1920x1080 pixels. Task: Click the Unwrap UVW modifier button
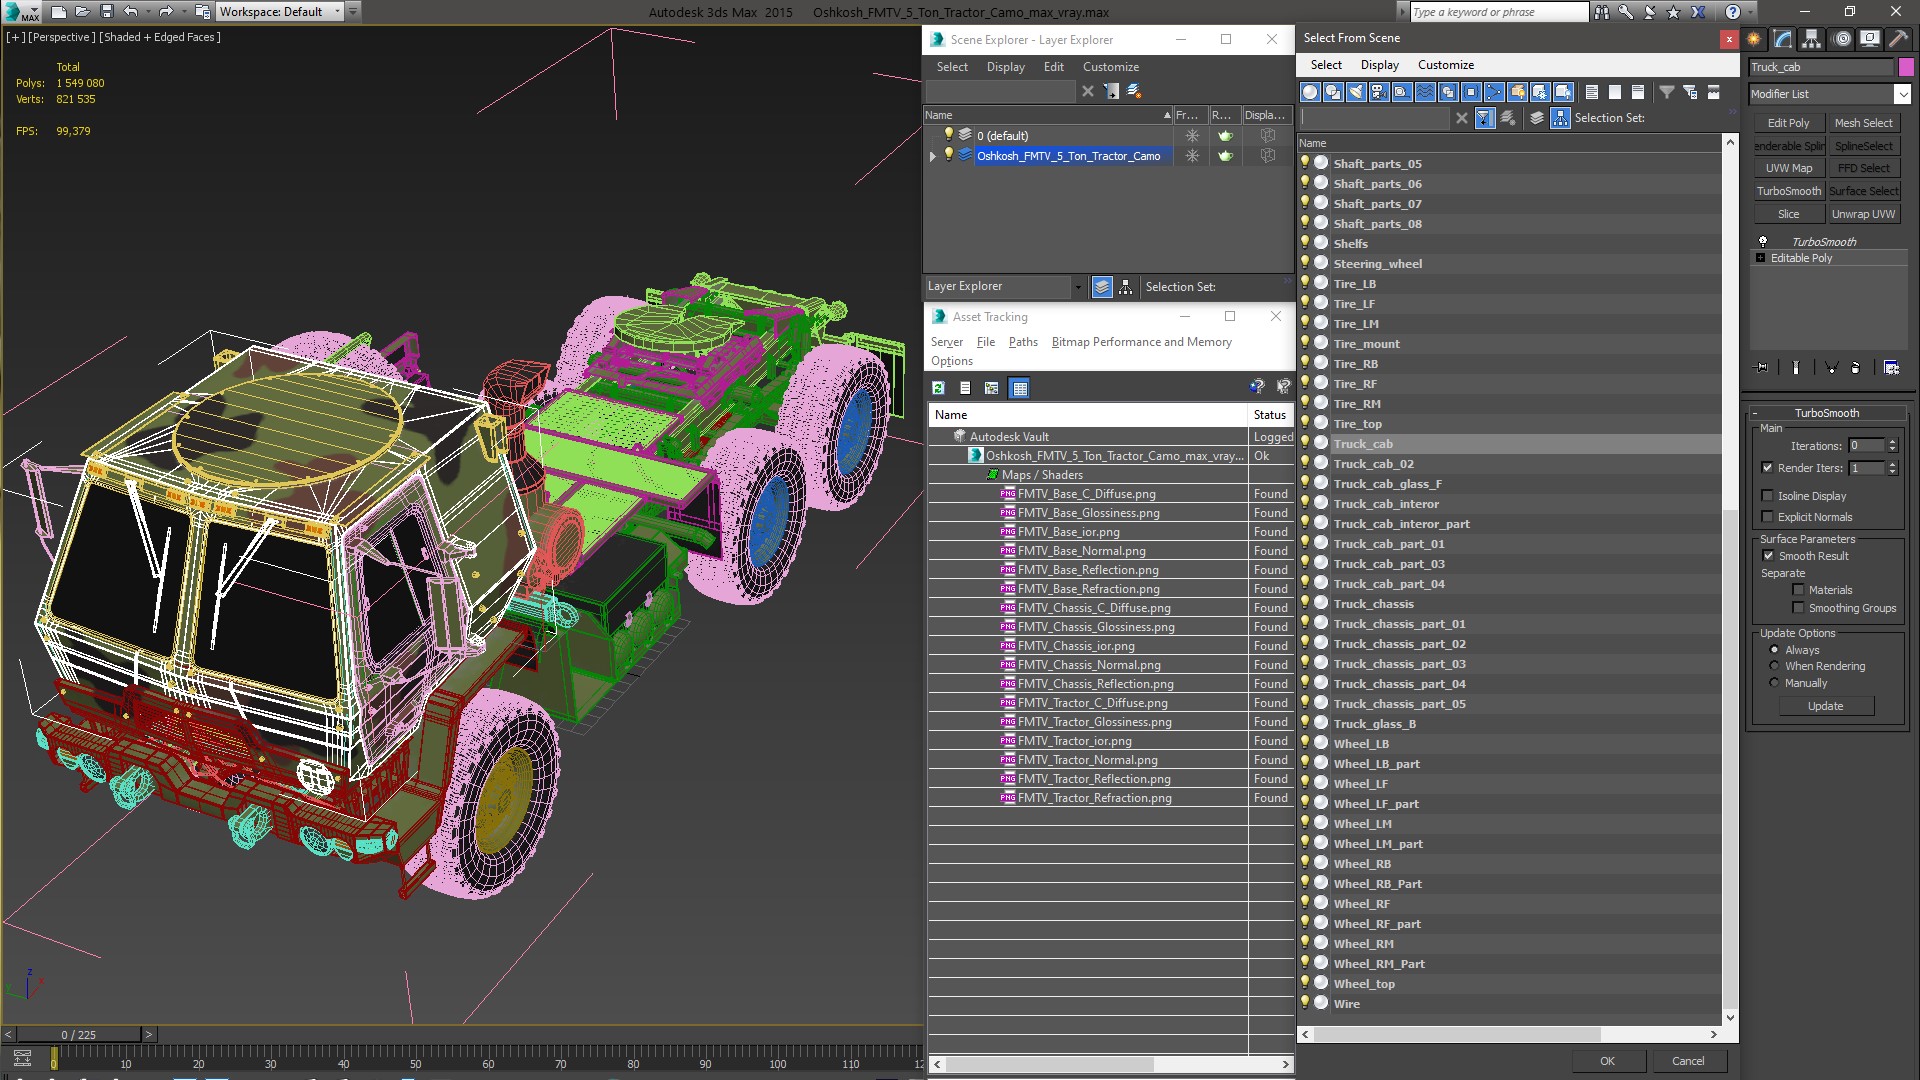[x=1863, y=214]
